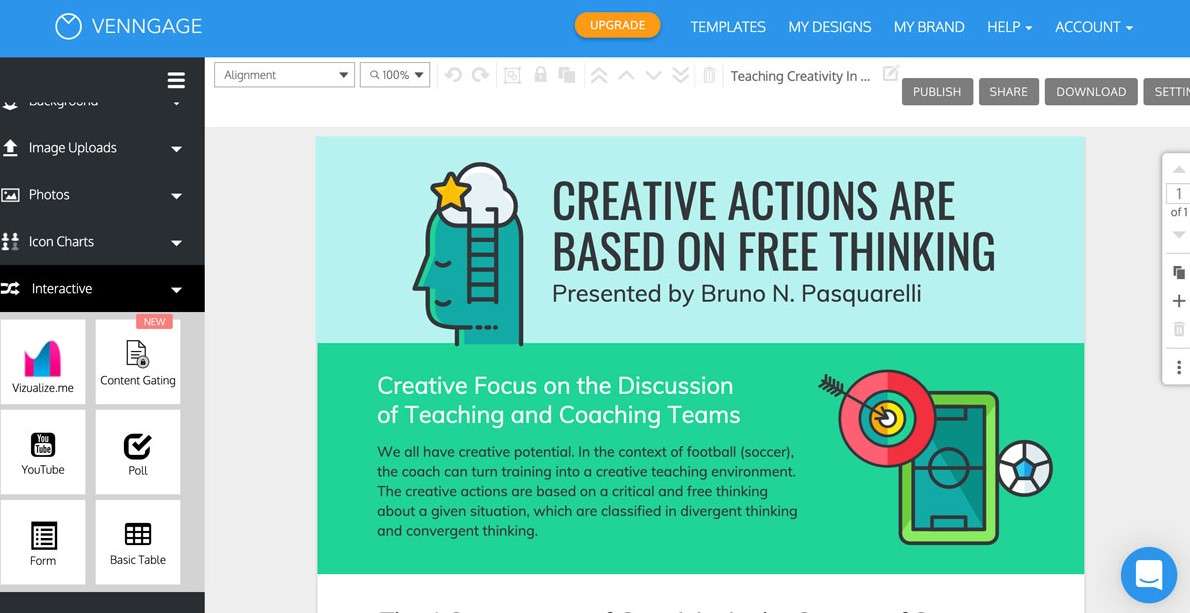This screenshot has width=1190, height=613.
Task: Select the target and soccer field illustration
Action: point(935,457)
